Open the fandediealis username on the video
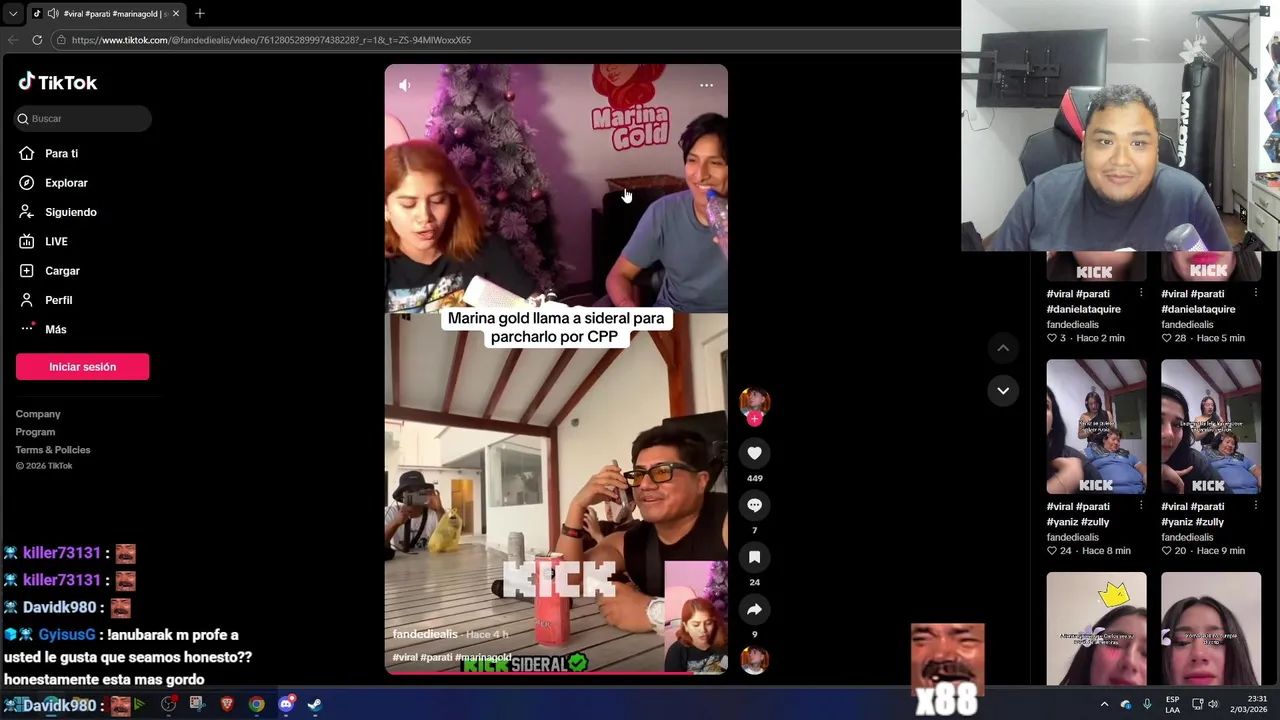The image size is (1280, 720). (425, 634)
